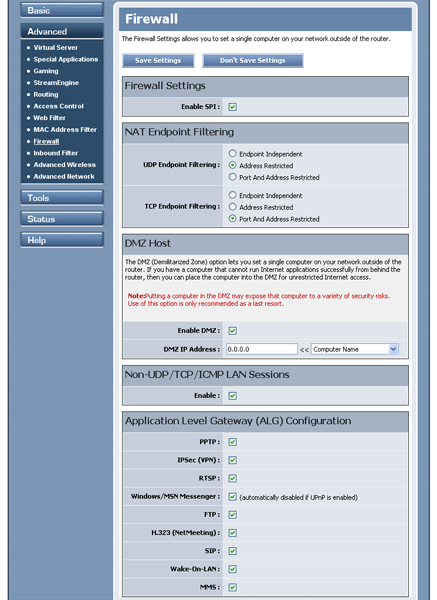This screenshot has width=437, height=600.
Task: Toggle the Wake-On-LAN checkbox
Action: 232,569
